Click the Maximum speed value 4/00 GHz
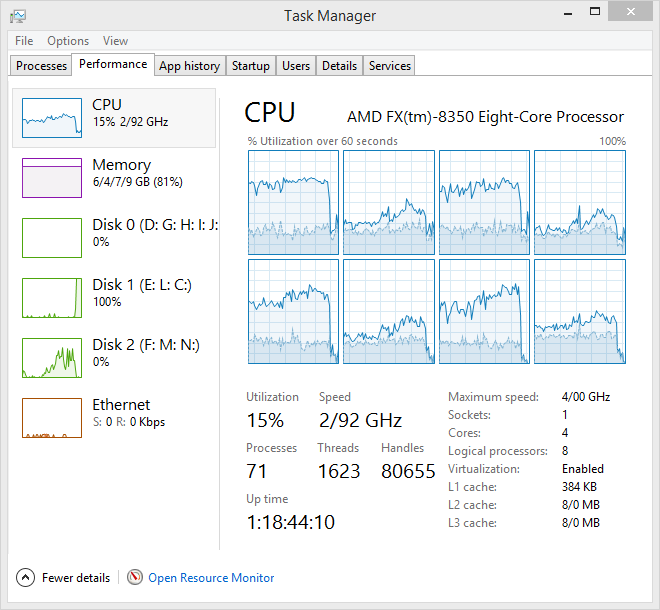The width and height of the screenshot is (660, 610). (586, 397)
